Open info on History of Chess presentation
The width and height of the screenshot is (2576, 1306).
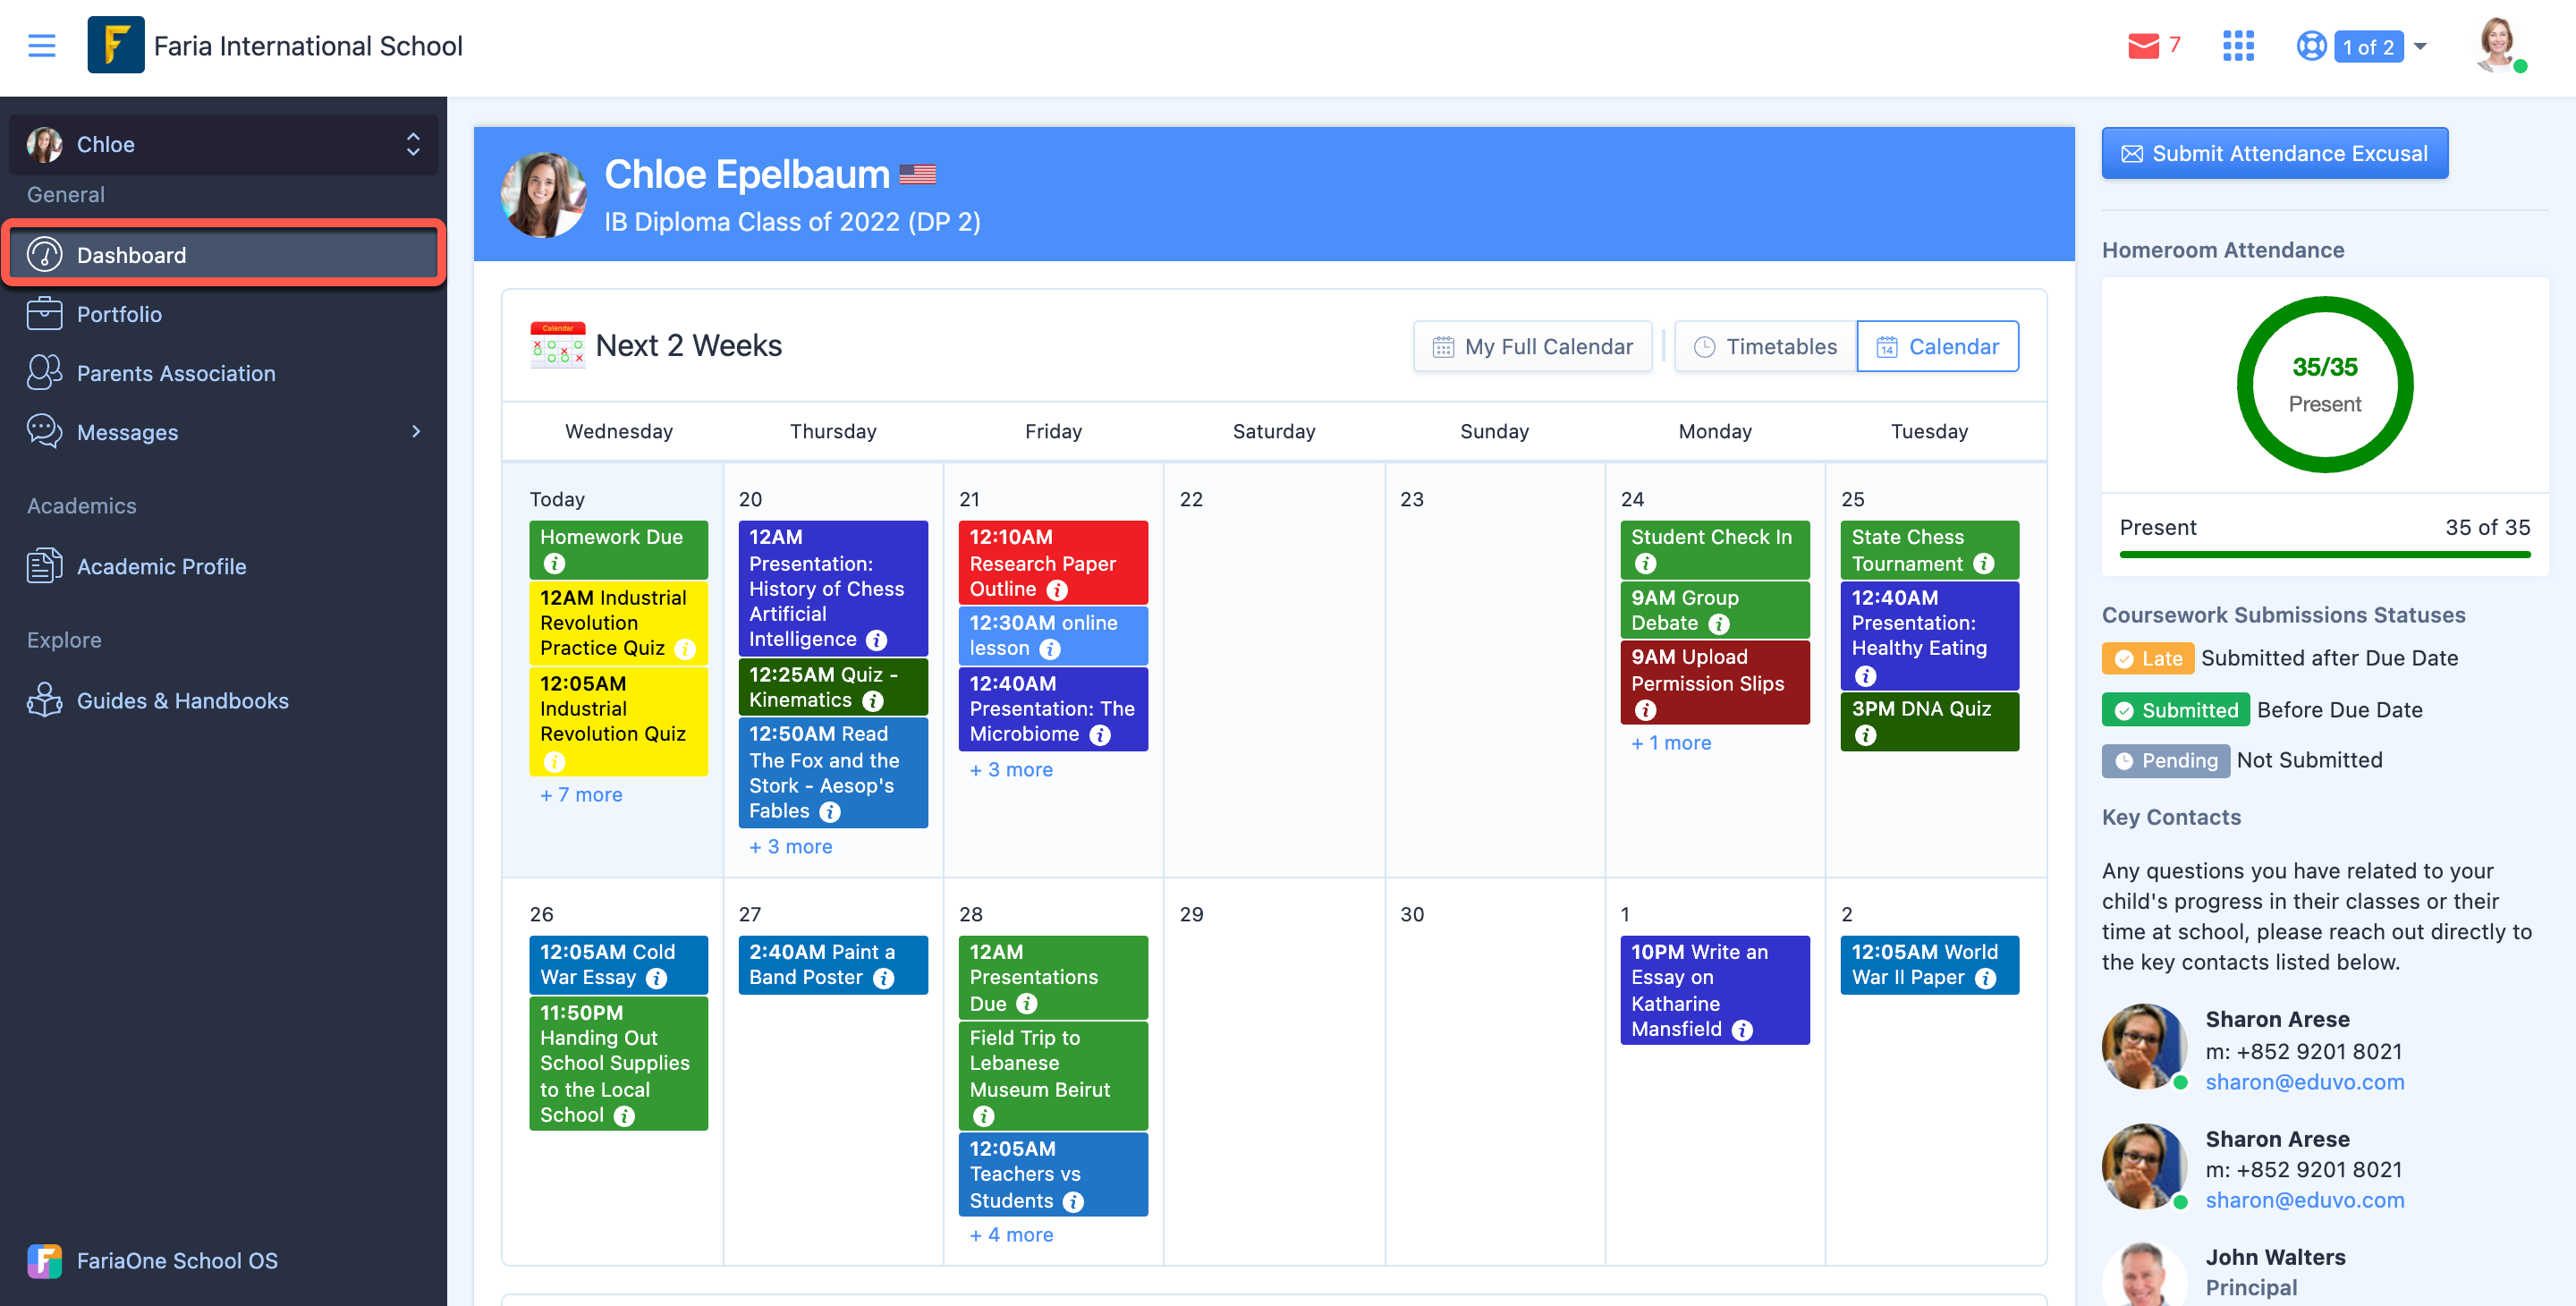(876, 640)
